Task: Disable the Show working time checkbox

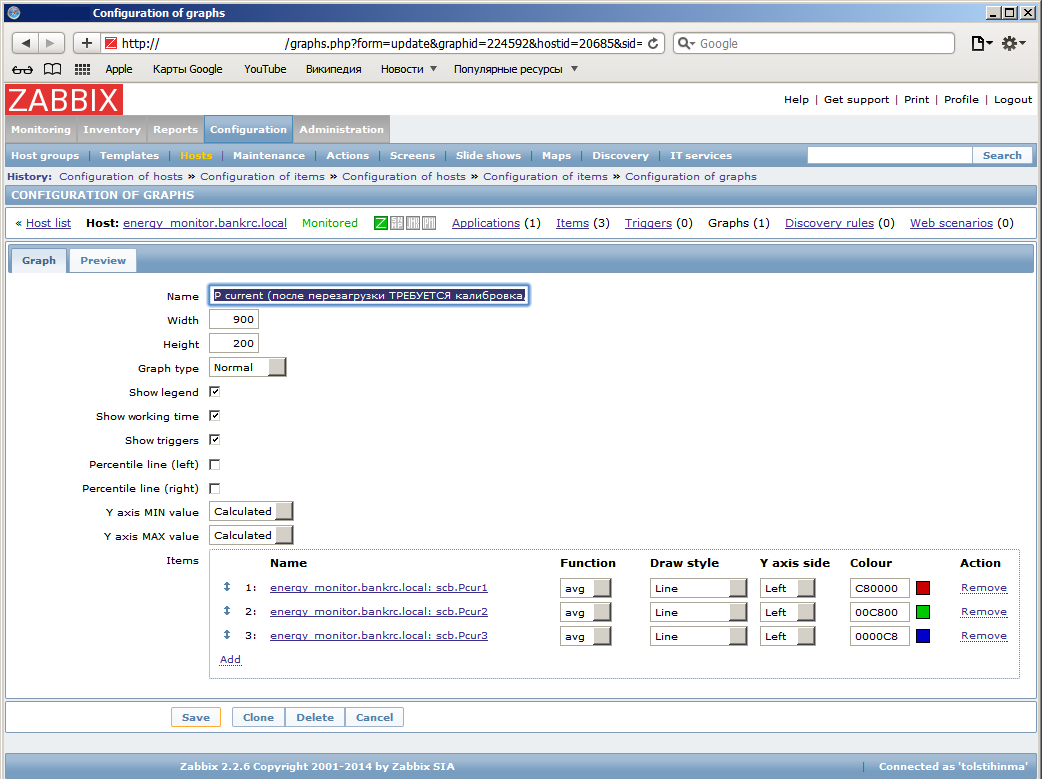Action: pos(215,416)
